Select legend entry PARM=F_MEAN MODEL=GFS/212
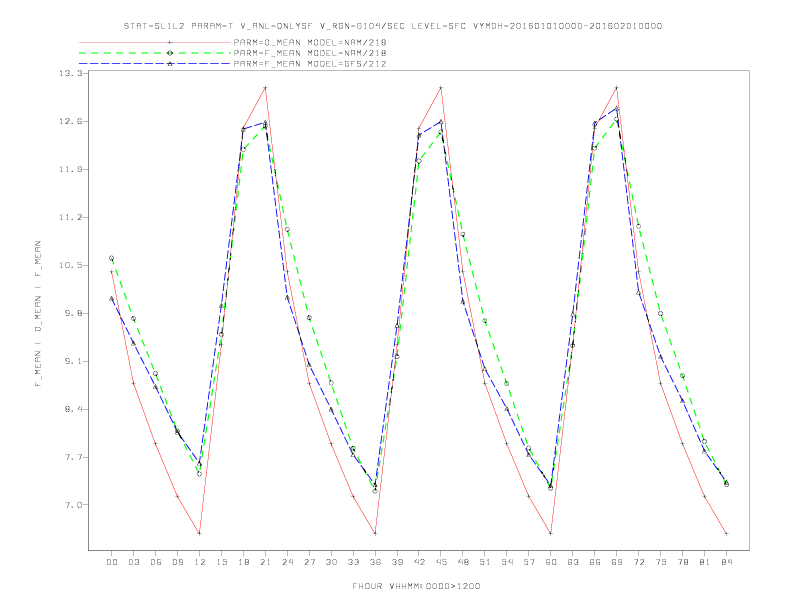Viewport: 792px width, 612px height. 310,64
